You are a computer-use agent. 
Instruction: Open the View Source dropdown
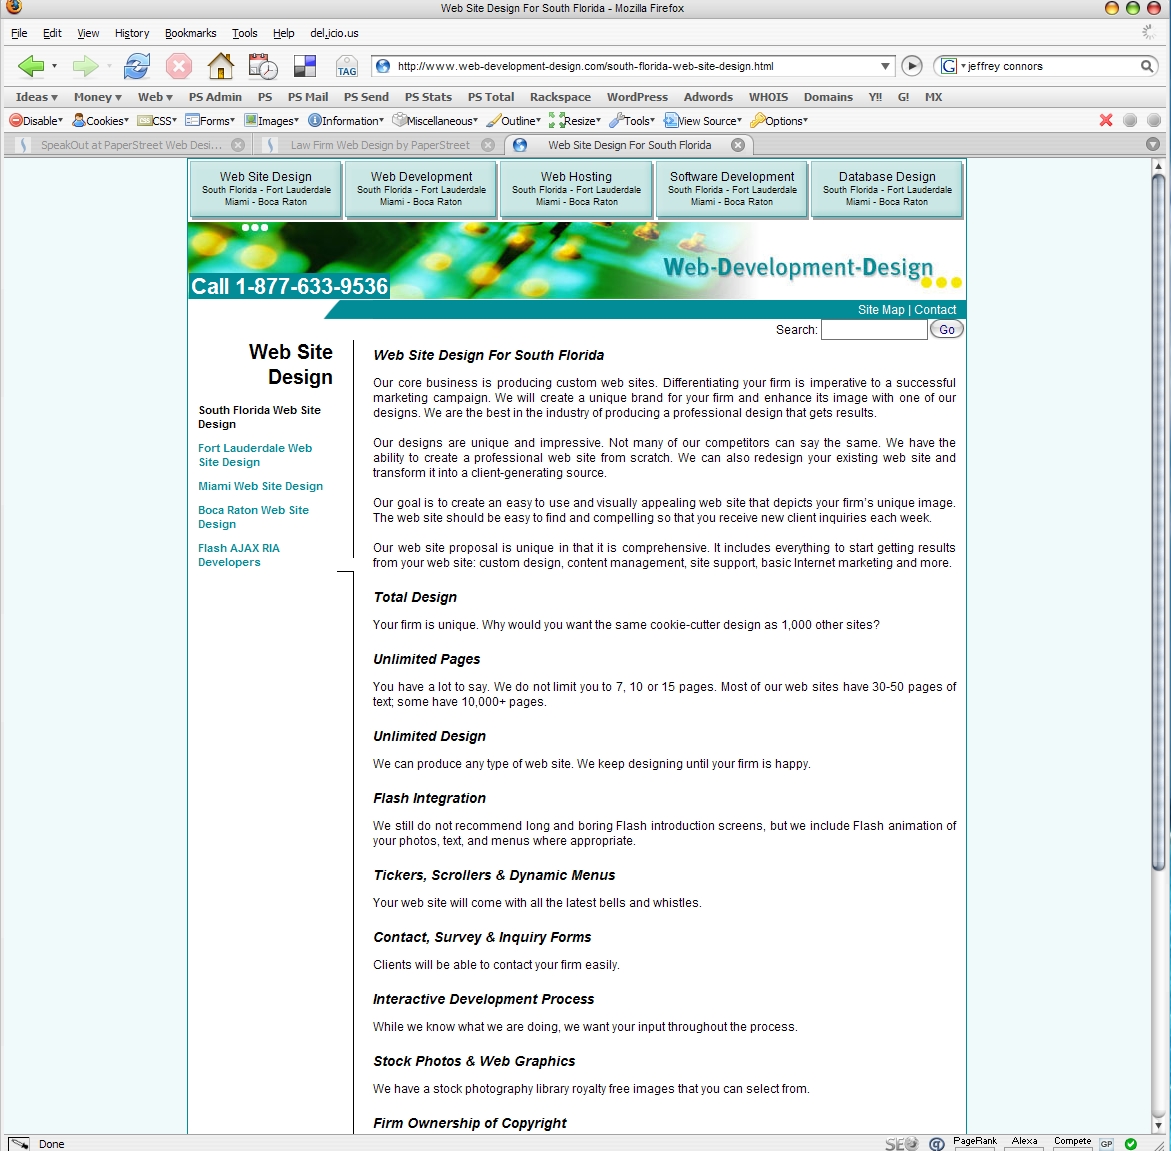tap(703, 120)
